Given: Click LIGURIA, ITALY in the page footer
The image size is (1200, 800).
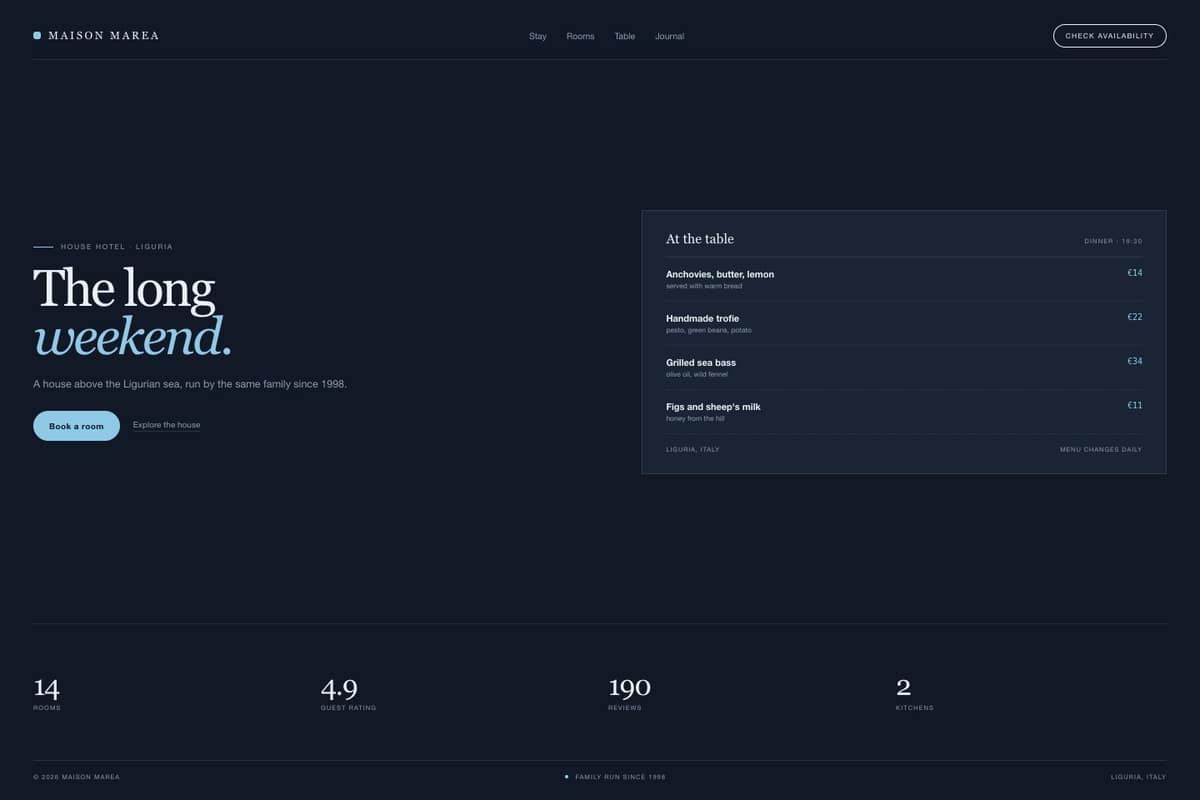Looking at the screenshot, I should pos(1138,777).
